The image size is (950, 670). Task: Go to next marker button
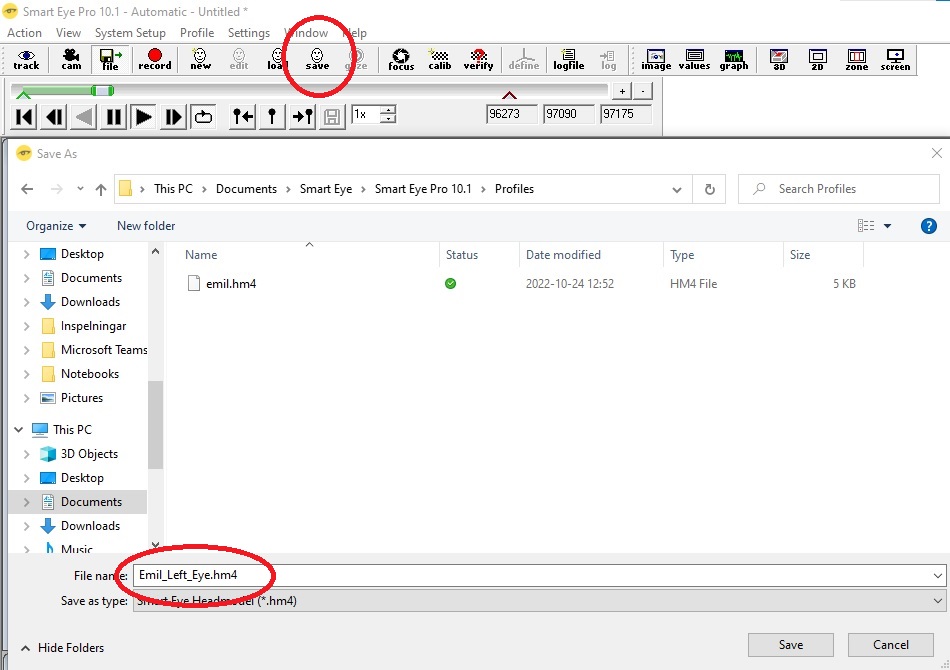click(302, 116)
